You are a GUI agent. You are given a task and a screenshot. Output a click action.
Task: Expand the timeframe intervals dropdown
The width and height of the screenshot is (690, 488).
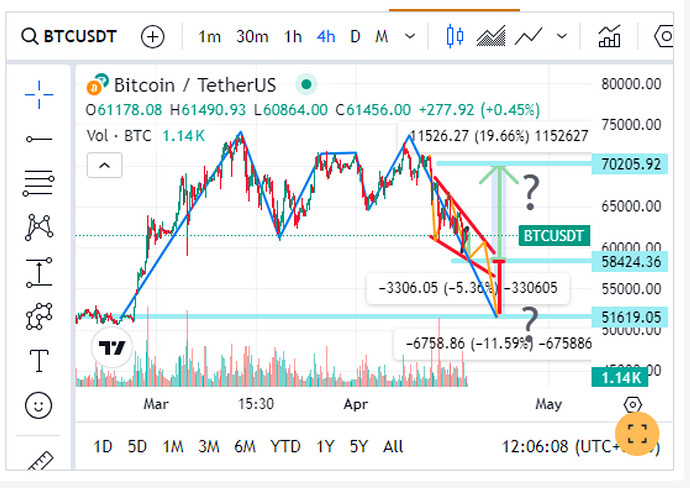(x=410, y=37)
